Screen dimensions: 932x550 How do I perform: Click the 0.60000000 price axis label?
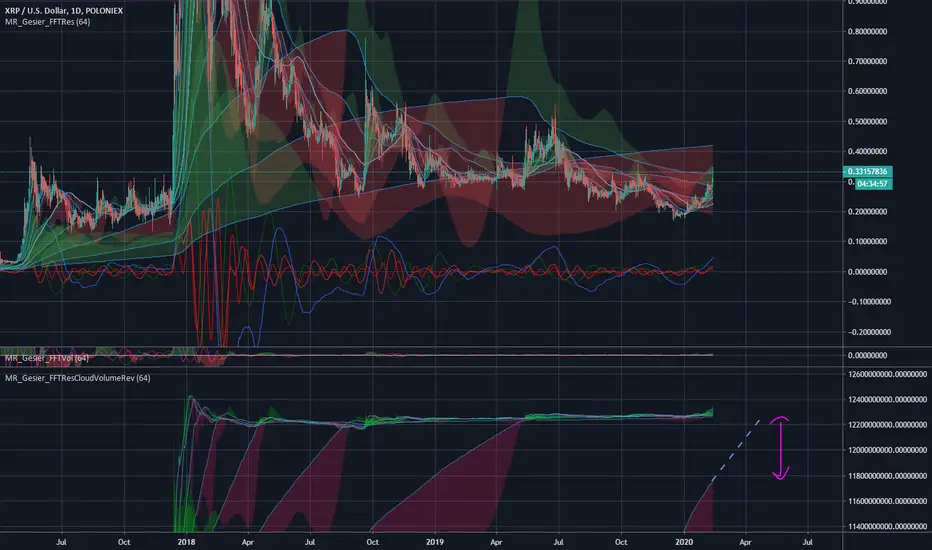[867, 91]
